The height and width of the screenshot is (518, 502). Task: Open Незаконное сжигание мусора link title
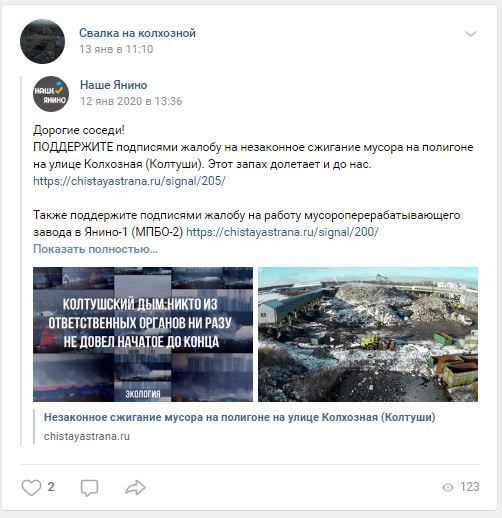(x=240, y=417)
